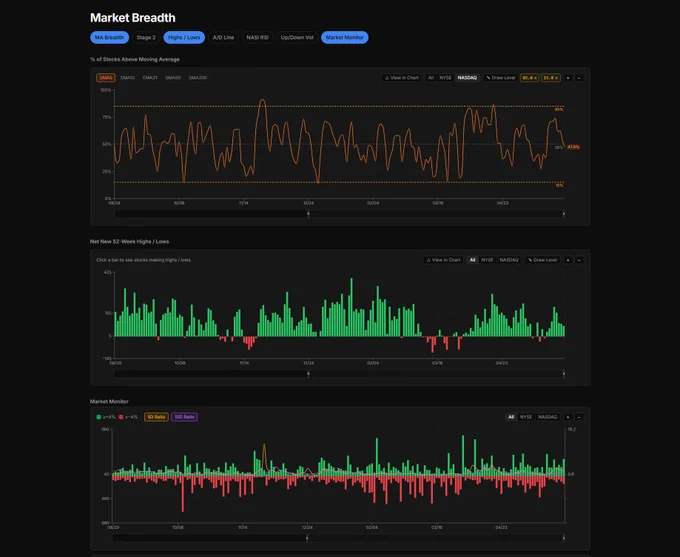Click Draw Level in moving average panel
Viewport: 680px width, 557px height.
tap(500, 78)
